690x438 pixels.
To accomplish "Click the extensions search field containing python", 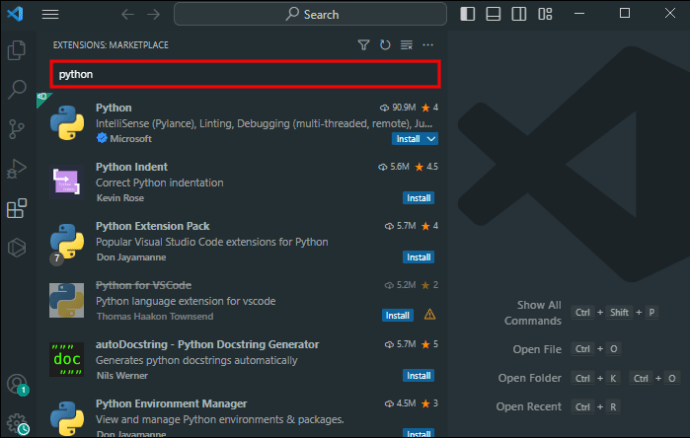I will click(246, 74).
